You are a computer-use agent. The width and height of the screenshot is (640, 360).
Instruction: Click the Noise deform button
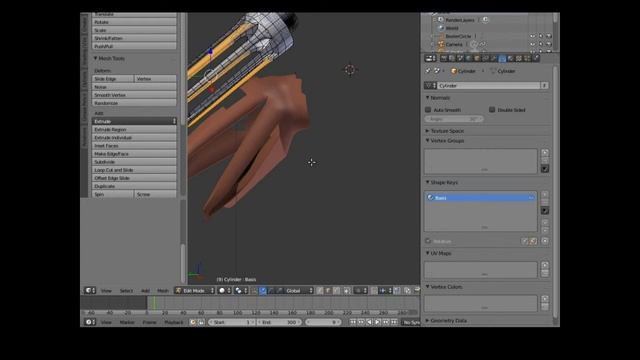pos(134,87)
